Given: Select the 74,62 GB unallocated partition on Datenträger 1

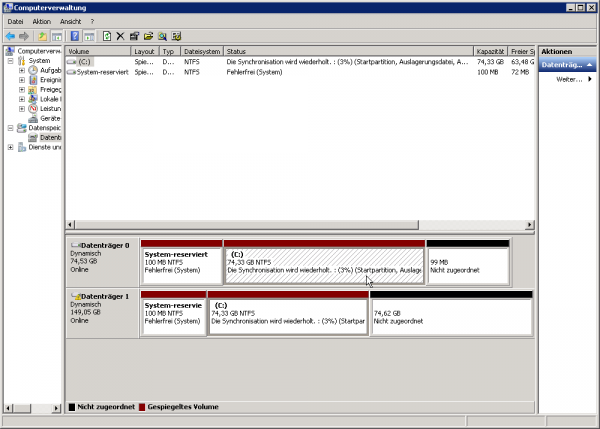Looking at the screenshot, I should [x=450, y=315].
